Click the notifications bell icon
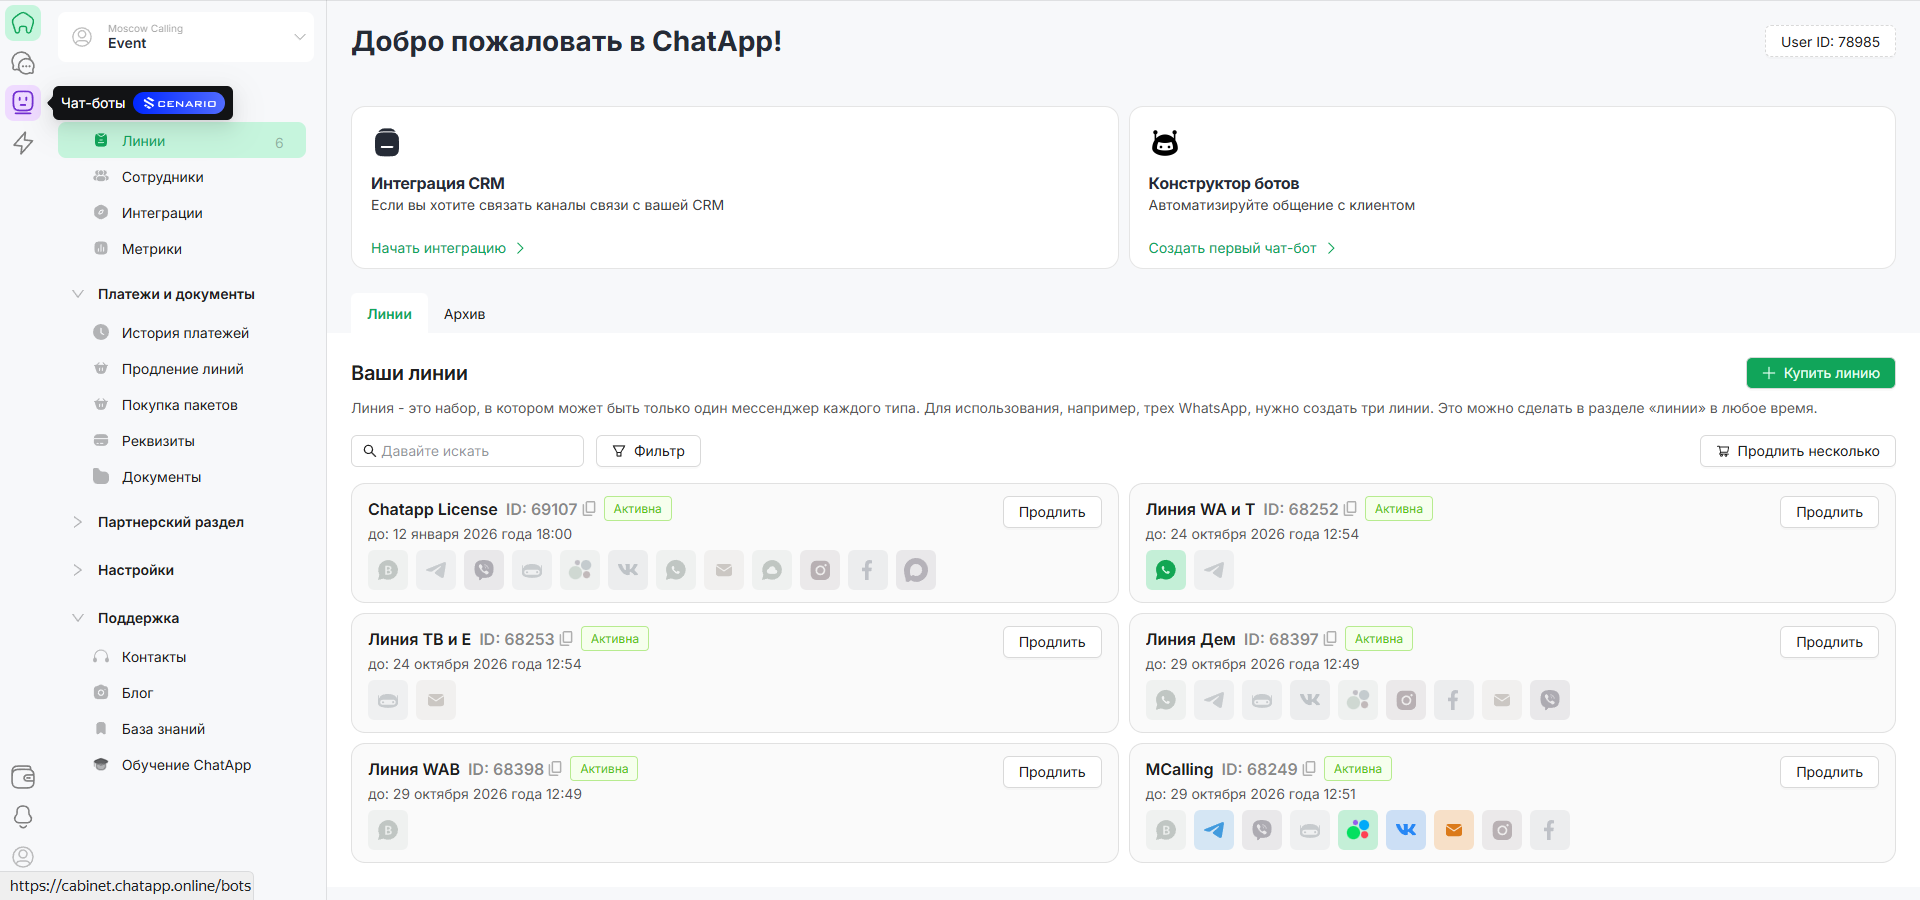1920x900 pixels. coord(23,816)
